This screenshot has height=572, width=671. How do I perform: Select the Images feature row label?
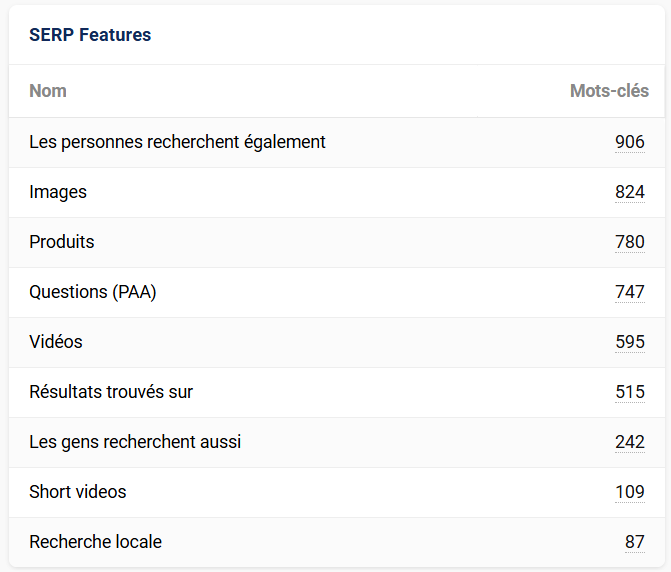tap(58, 192)
